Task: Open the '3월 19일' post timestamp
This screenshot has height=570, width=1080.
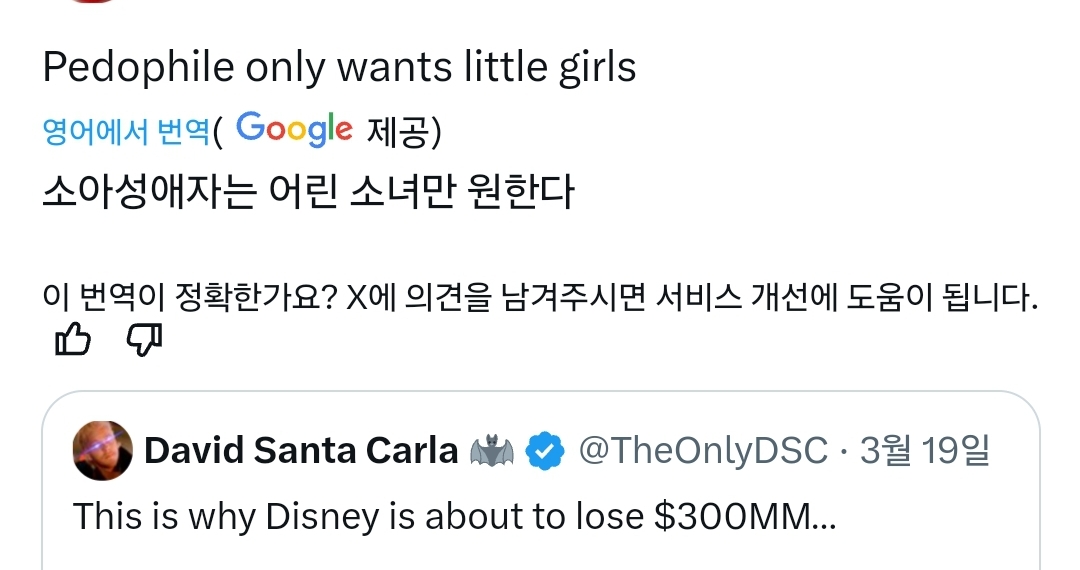Action: pyautogui.click(x=925, y=452)
